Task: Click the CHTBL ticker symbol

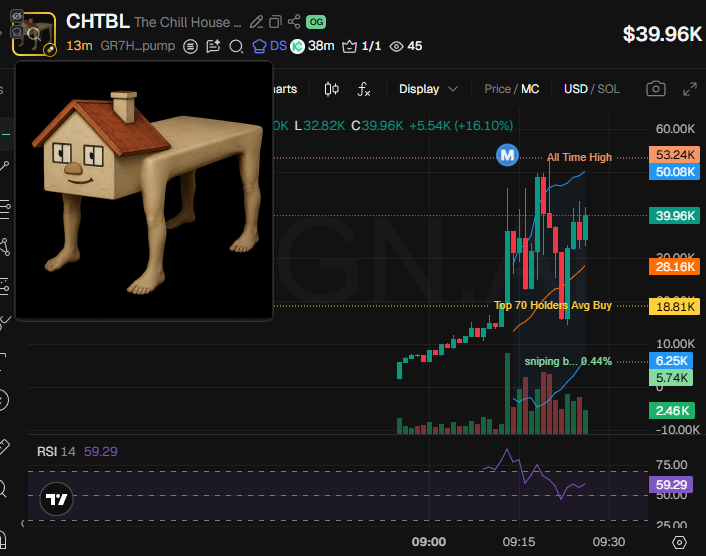Action: pyautogui.click(x=98, y=21)
